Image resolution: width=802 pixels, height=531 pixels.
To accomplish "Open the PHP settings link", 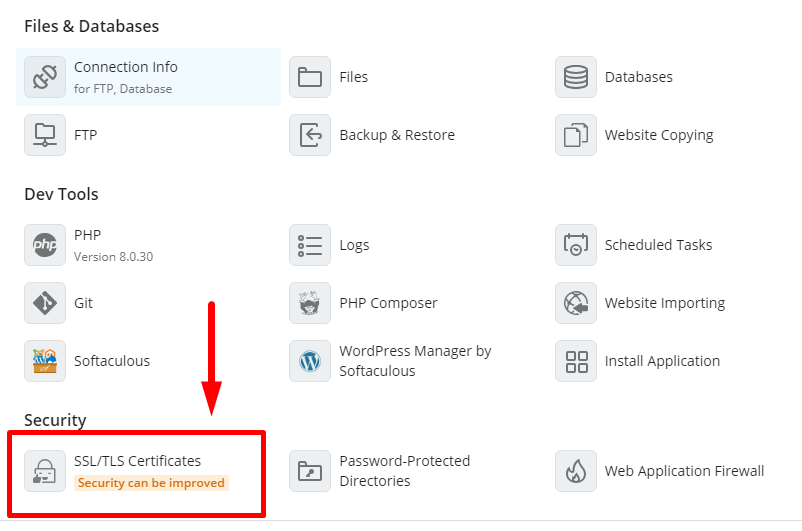I will coord(87,235).
